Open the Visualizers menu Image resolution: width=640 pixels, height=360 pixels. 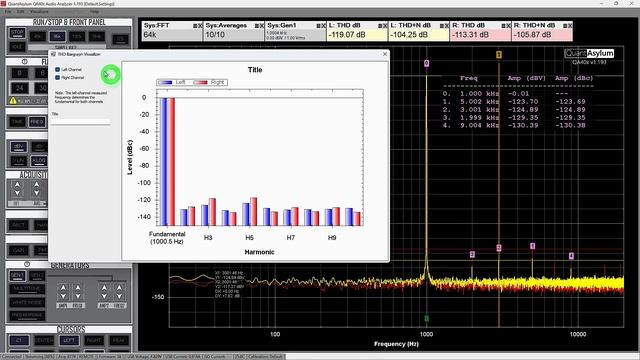point(39,11)
